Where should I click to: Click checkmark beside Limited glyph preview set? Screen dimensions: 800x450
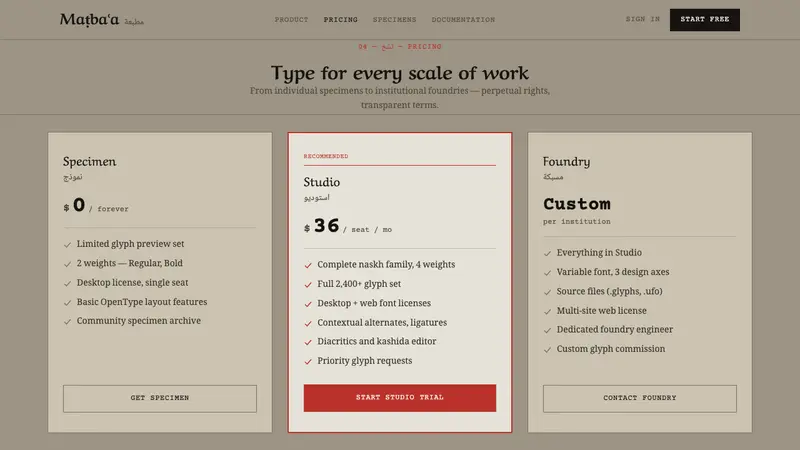pyautogui.click(x=67, y=245)
